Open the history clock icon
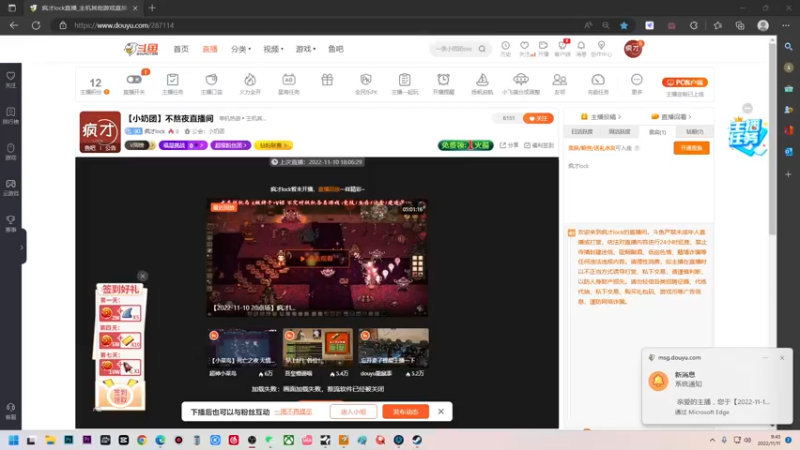Screen dimensions: 800x450 [x=505, y=46]
